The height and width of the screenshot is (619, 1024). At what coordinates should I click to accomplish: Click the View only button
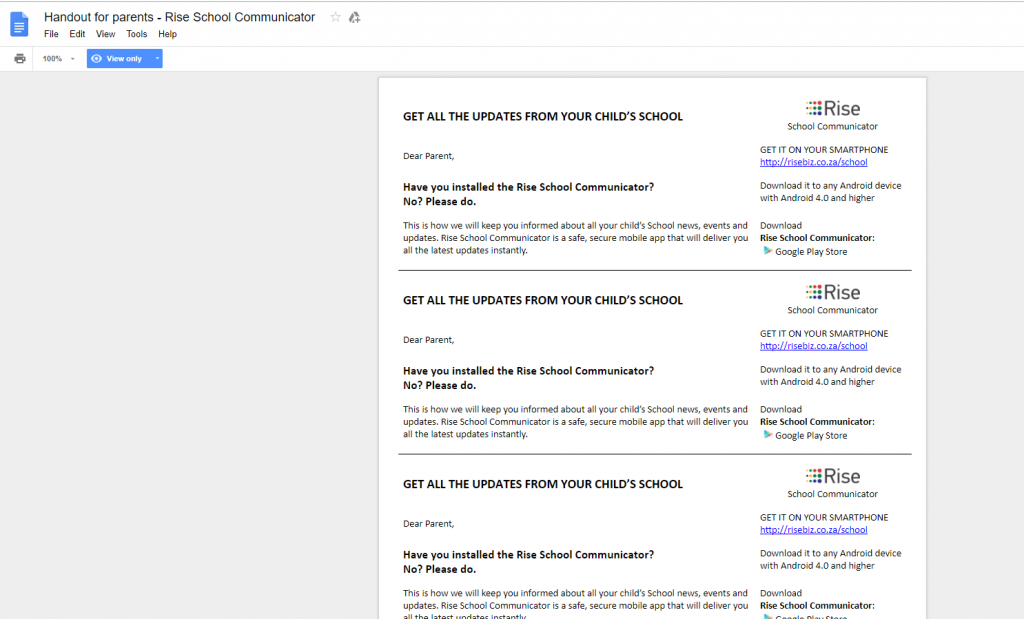[119, 59]
